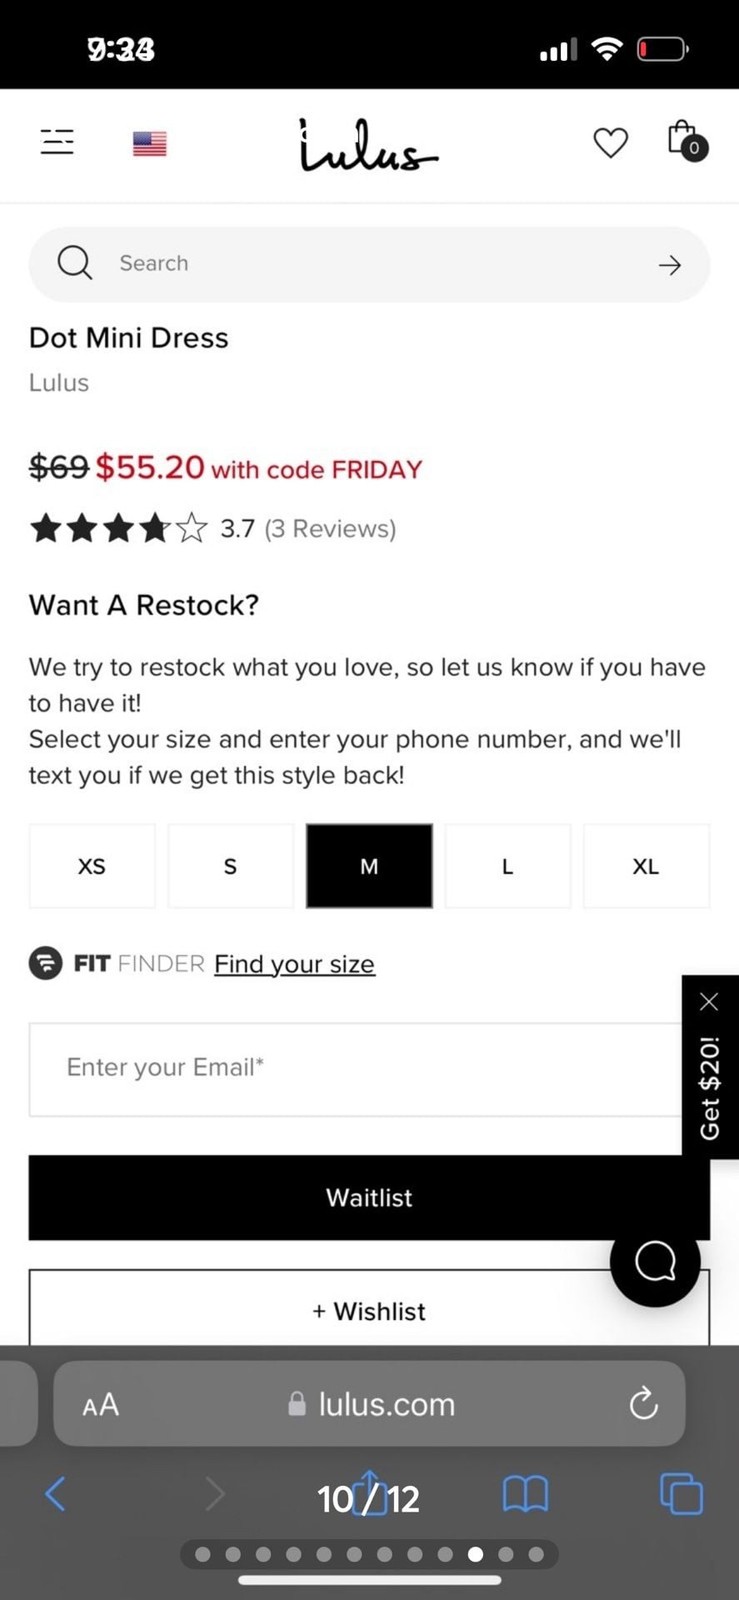Tap the search magnifier icon
The height and width of the screenshot is (1600, 739).
[x=75, y=263]
